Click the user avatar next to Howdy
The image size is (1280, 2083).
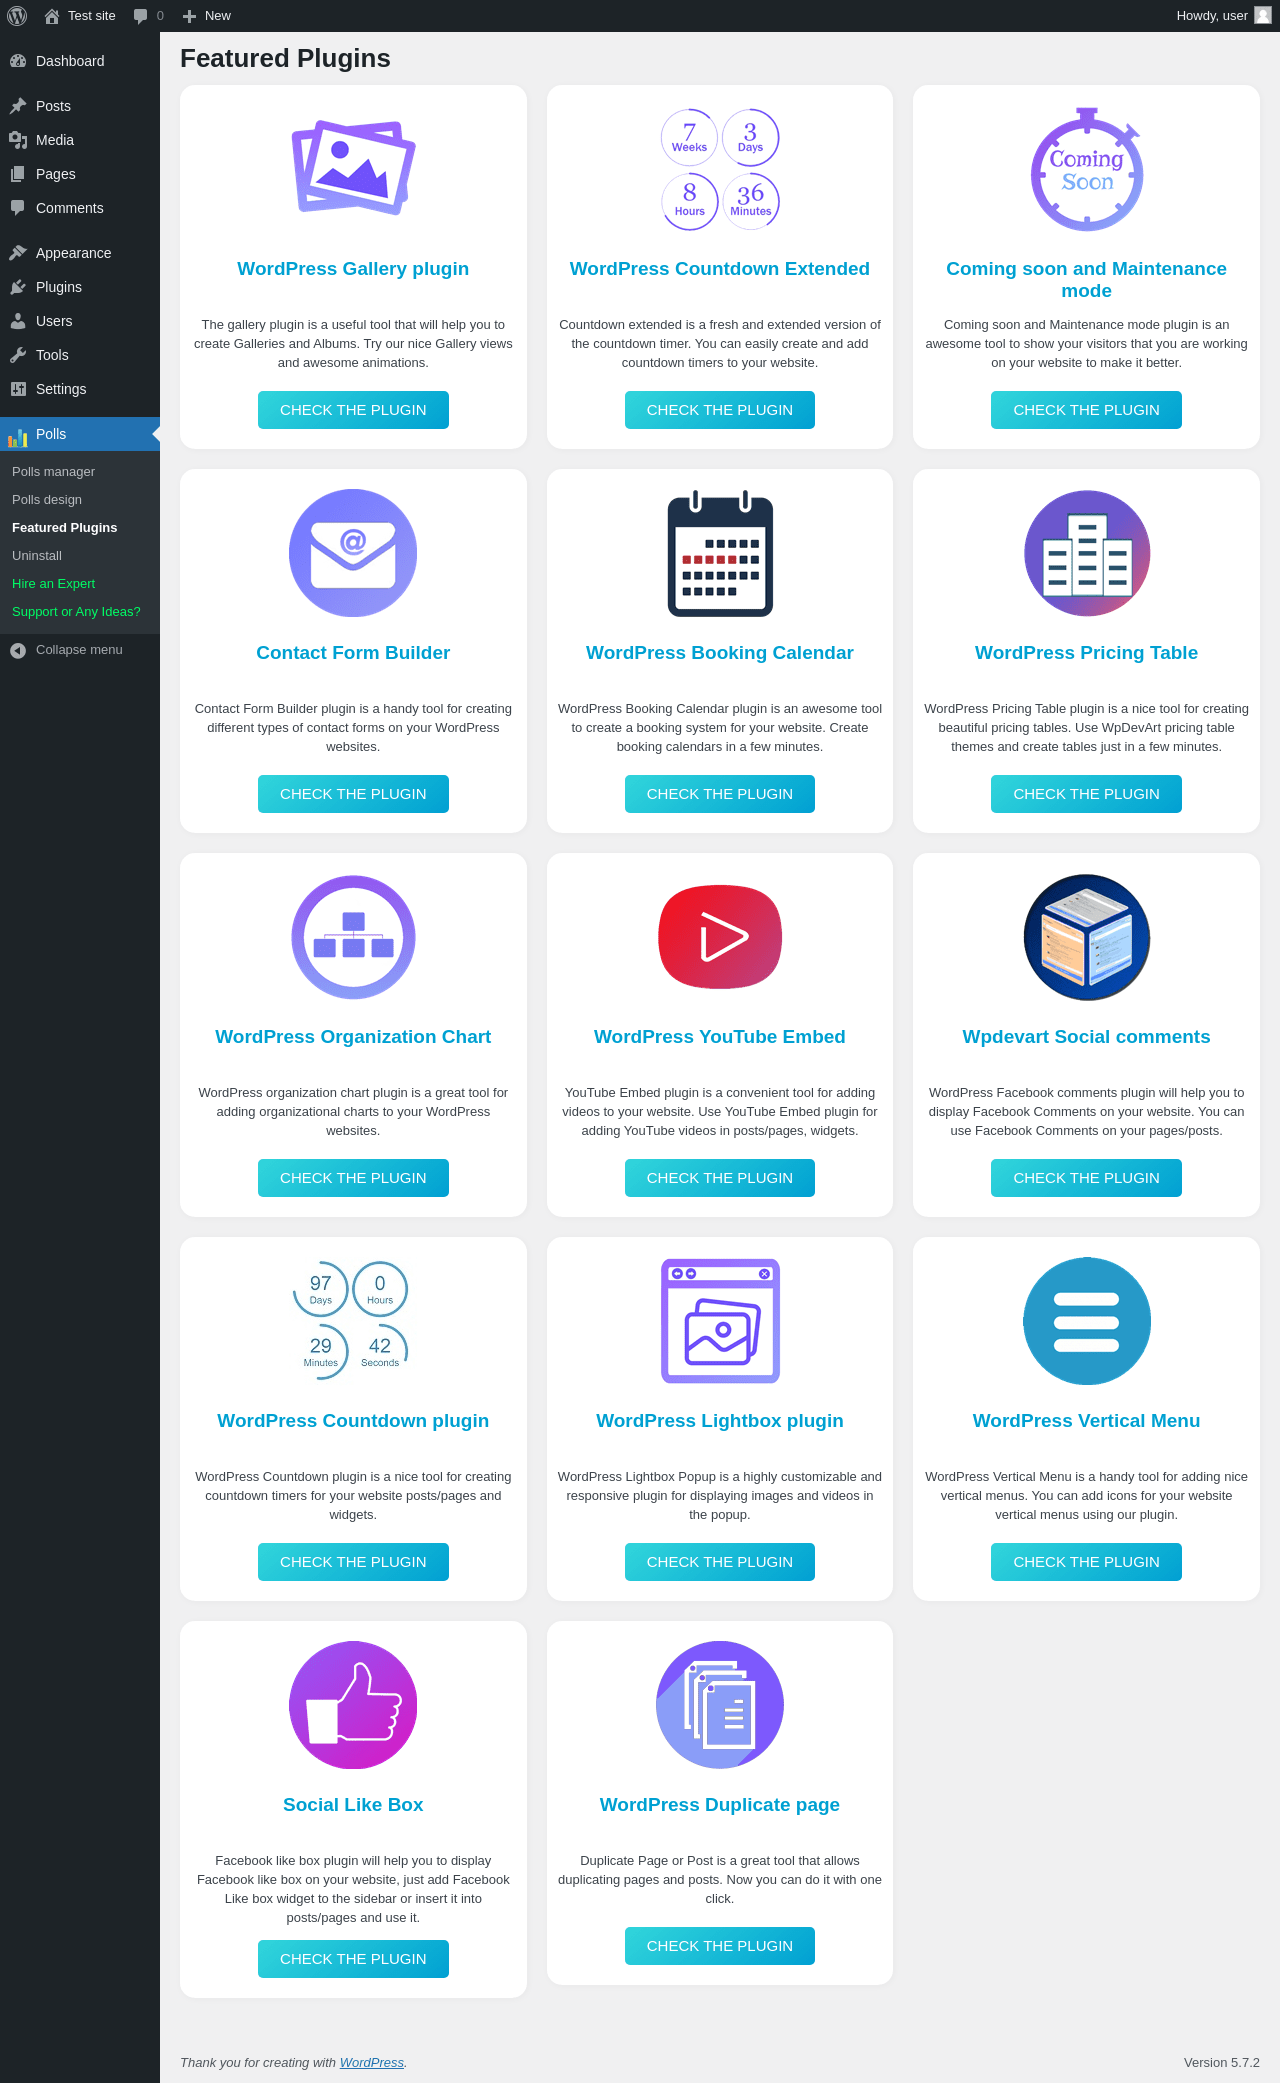click(x=1263, y=15)
